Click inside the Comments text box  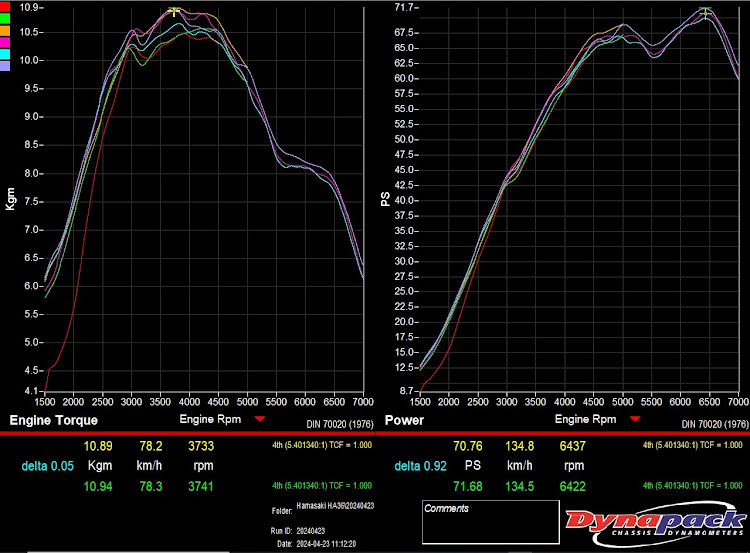(491, 522)
